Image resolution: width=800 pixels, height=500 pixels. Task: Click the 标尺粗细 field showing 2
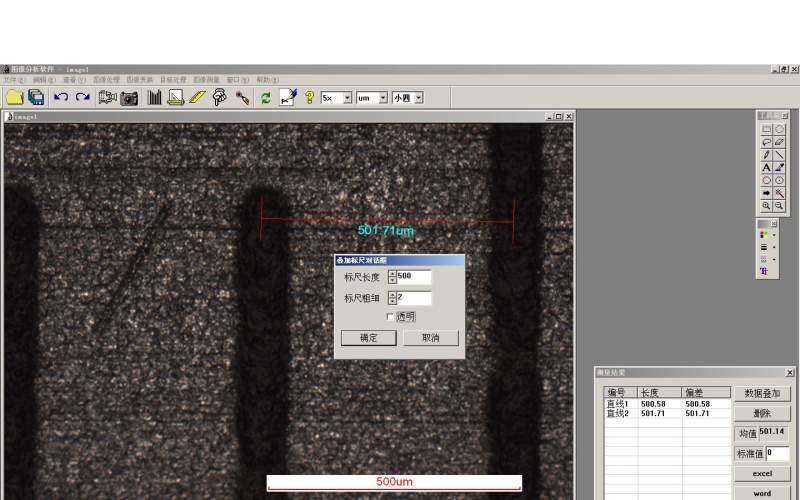[414, 298]
